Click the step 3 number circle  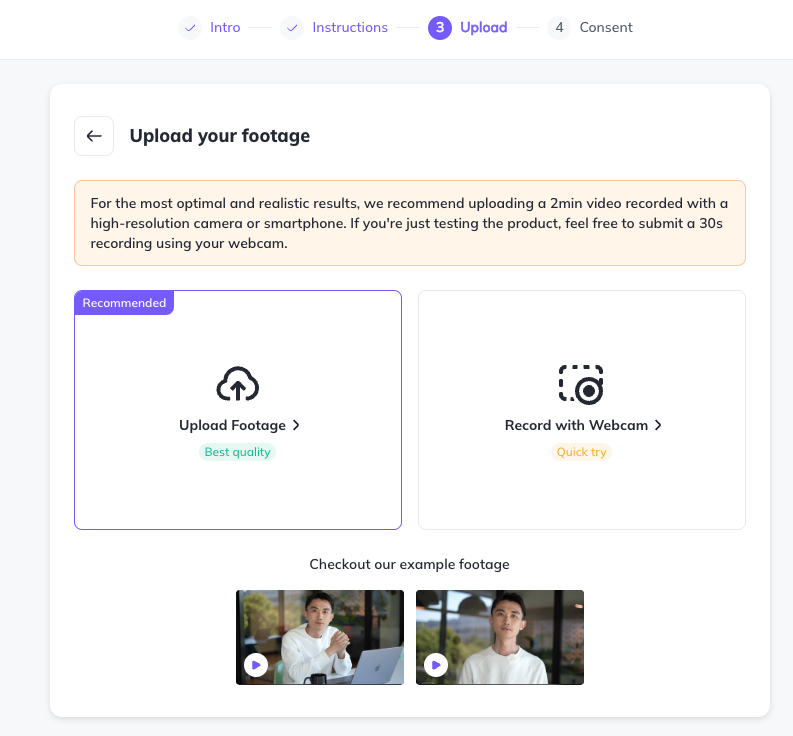point(440,28)
